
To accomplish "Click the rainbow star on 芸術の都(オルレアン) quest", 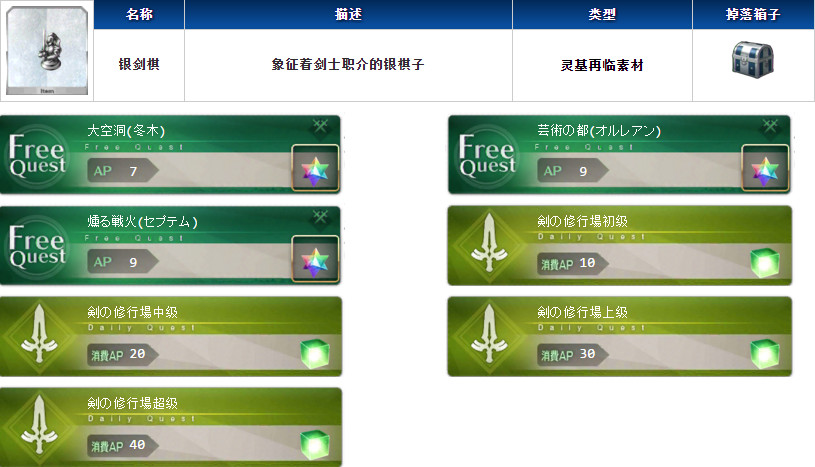I will (x=765, y=168).
